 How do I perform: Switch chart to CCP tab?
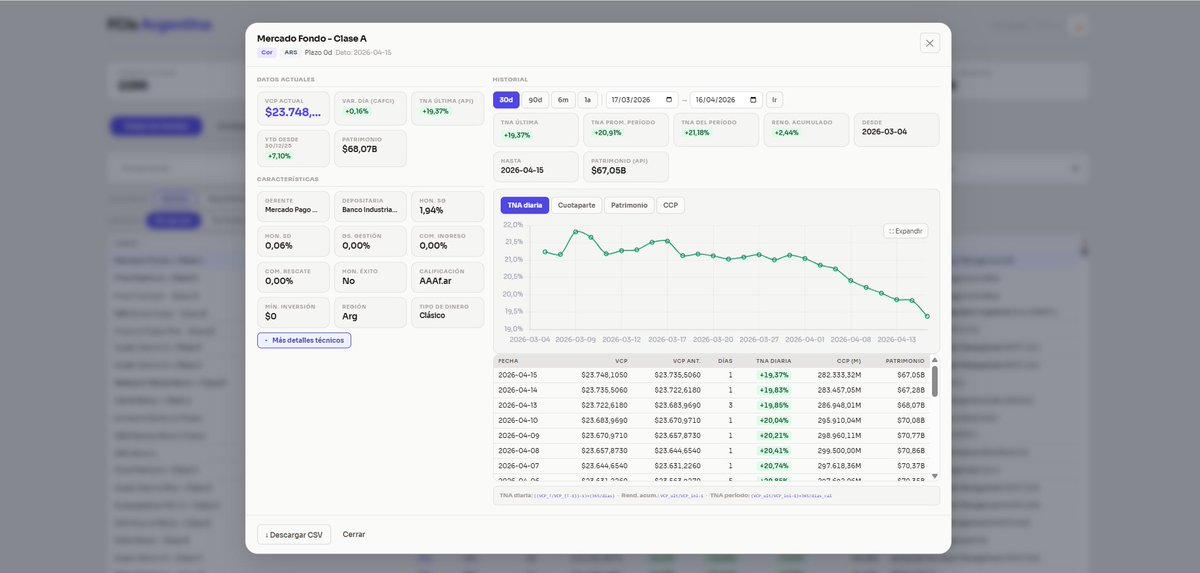[670, 205]
